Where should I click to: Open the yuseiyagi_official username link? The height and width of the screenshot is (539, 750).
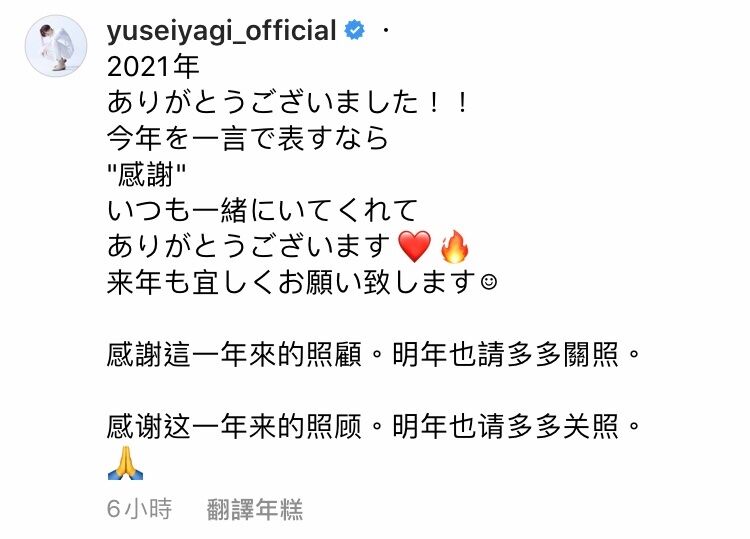[x=222, y=31]
